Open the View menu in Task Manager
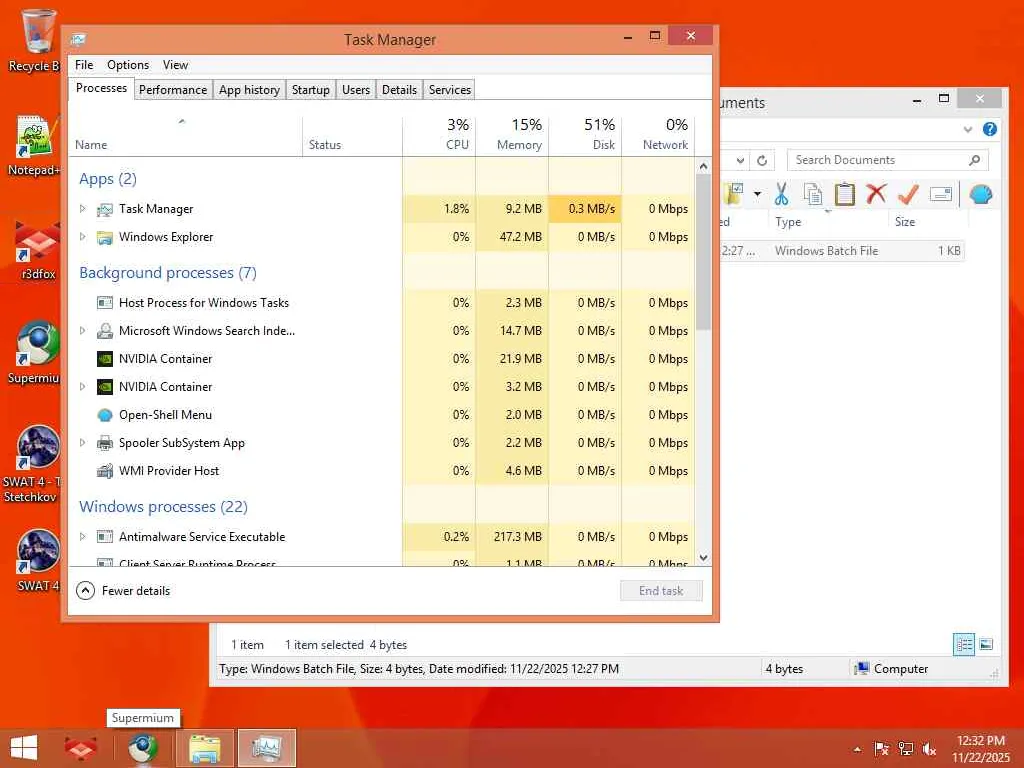Image resolution: width=1024 pixels, height=768 pixels. coord(175,65)
